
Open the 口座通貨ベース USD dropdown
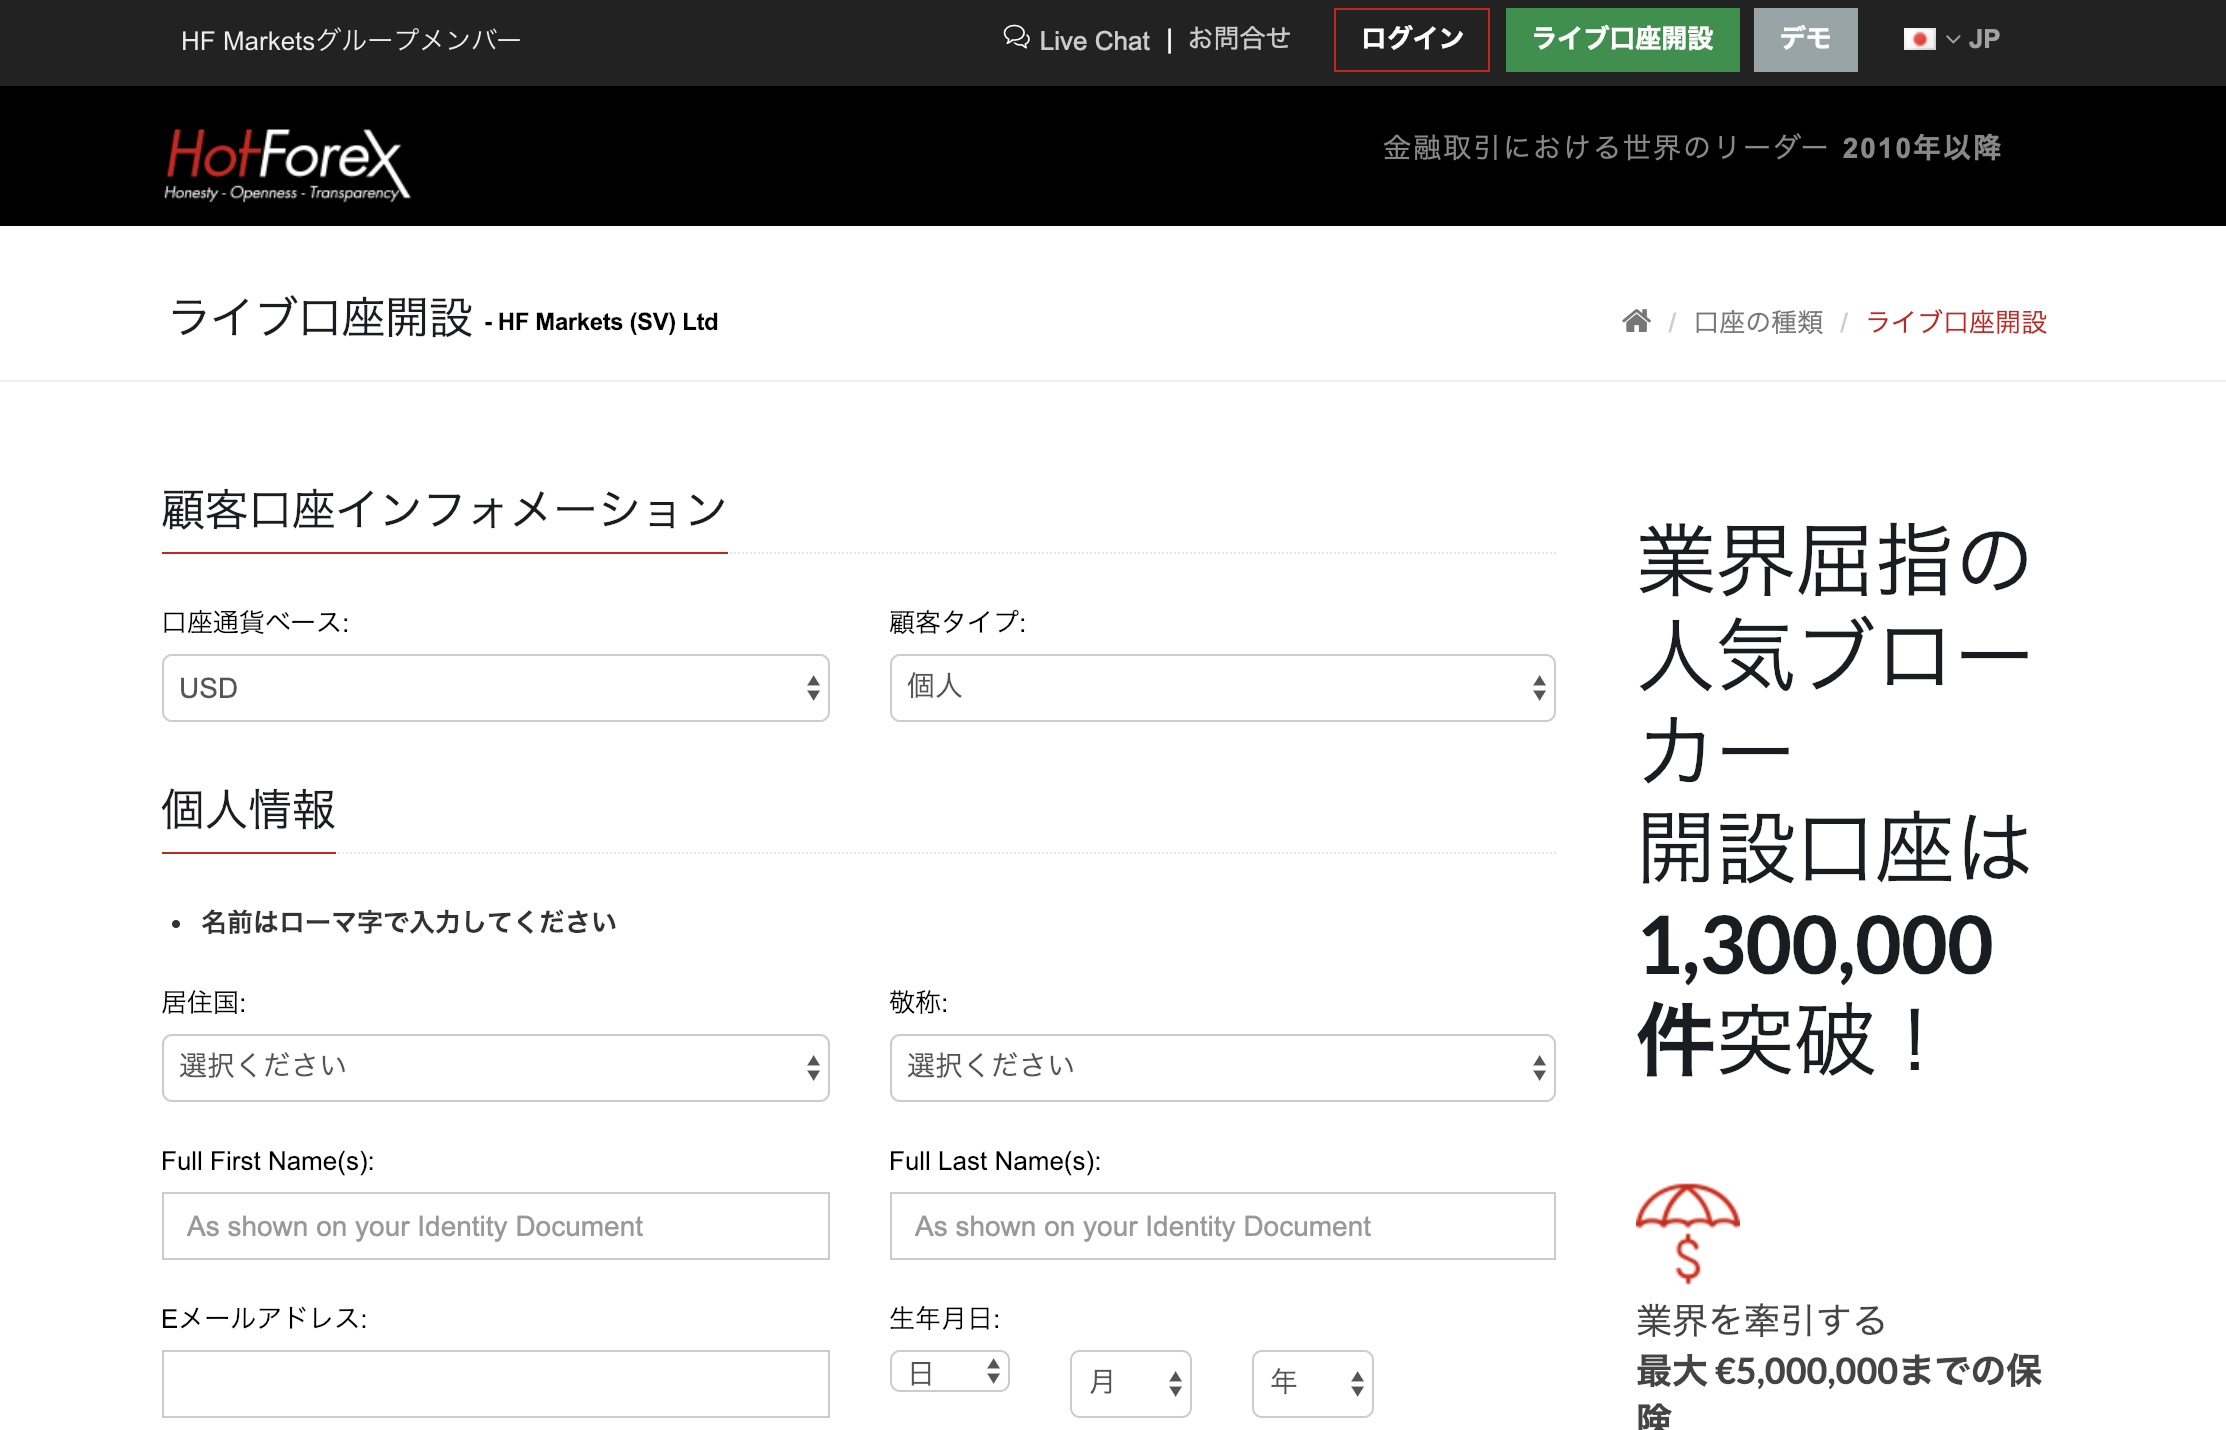(x=496, y=688)
